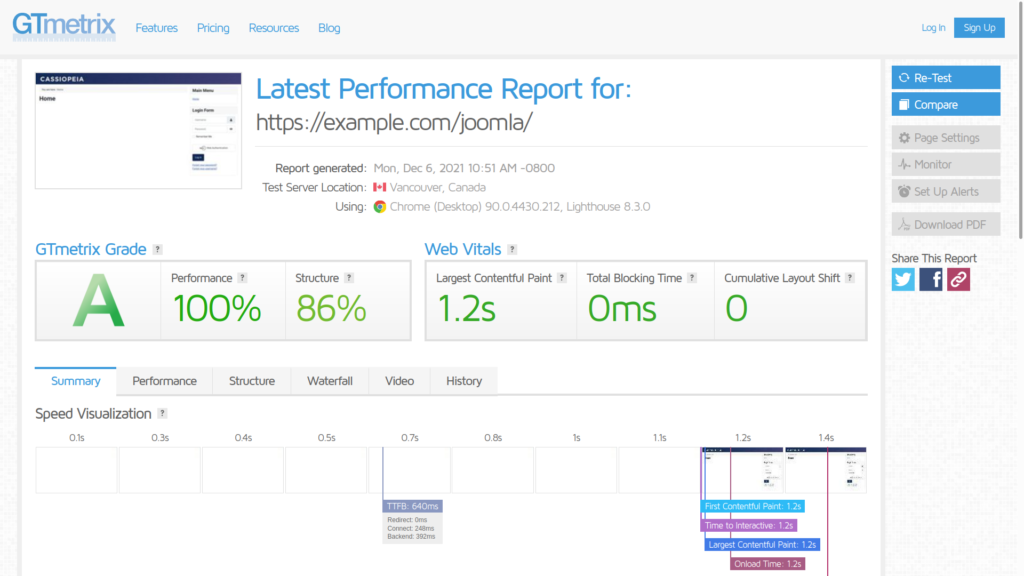The height and width of the screenshot is (576, 1024).
Task: Go to the Blog link
Action: [329, 28]
